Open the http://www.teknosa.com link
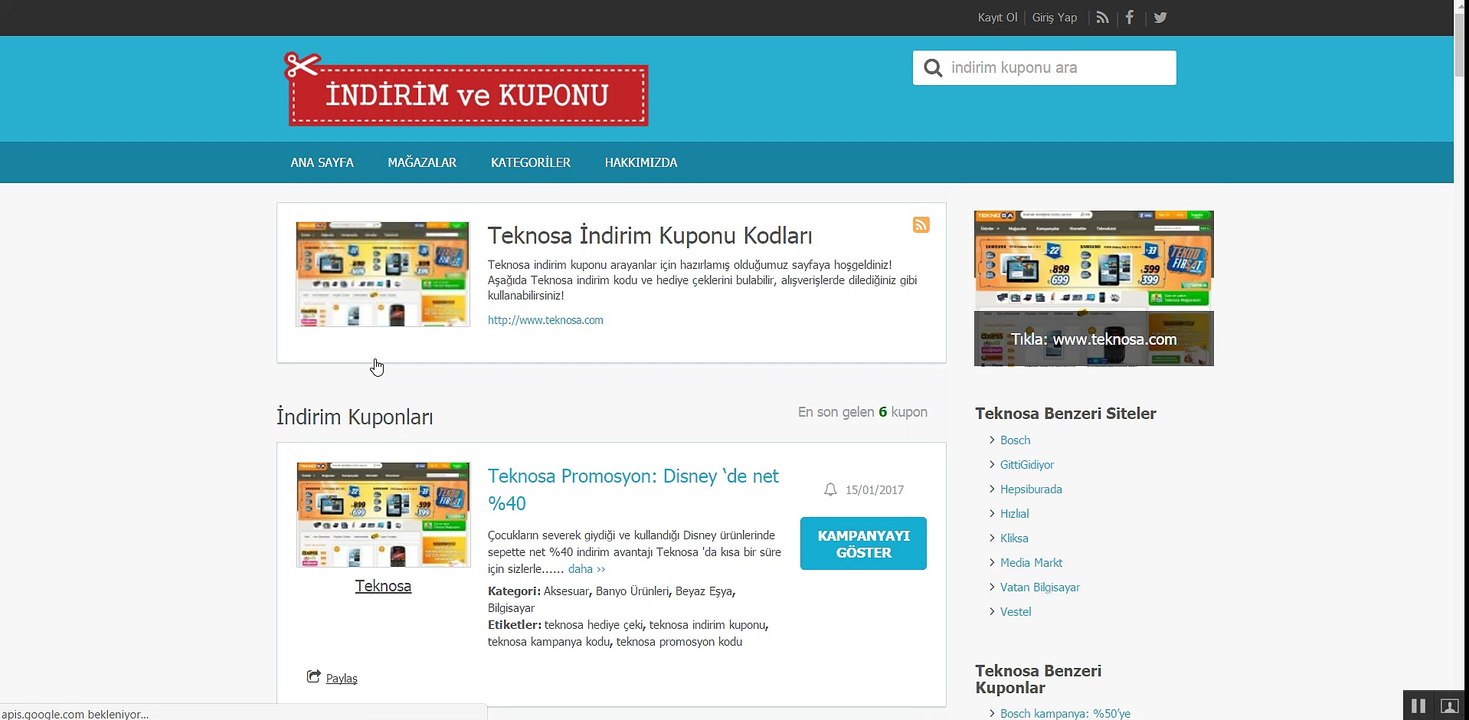The image size is (1469, 720). pyautogui.click(x=545, y=321)
